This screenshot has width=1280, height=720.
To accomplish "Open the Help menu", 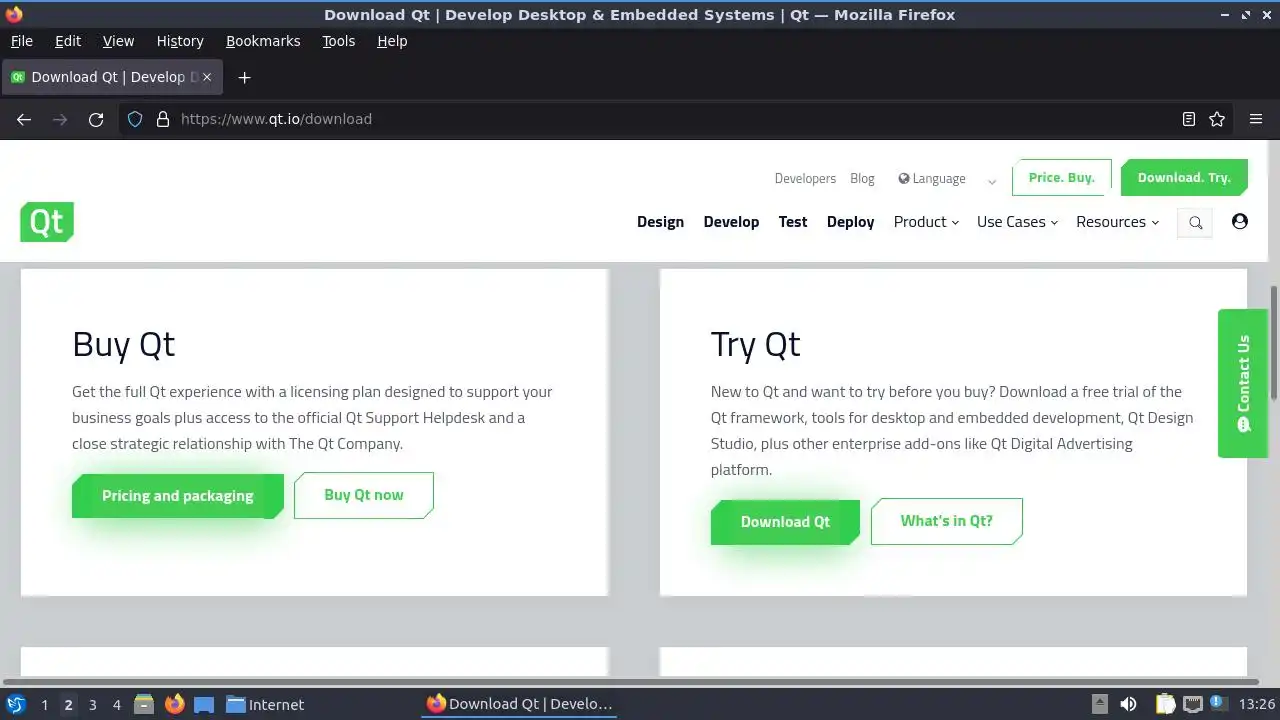I will point(392,41).
